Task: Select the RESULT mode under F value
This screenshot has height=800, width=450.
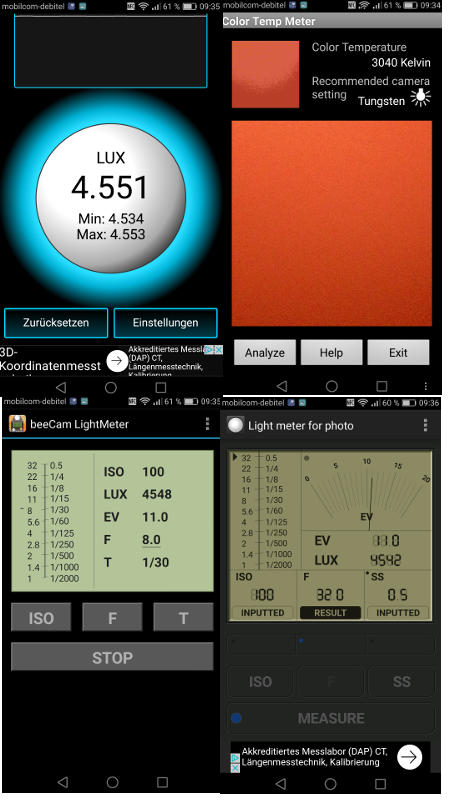Action: [330, 612]
